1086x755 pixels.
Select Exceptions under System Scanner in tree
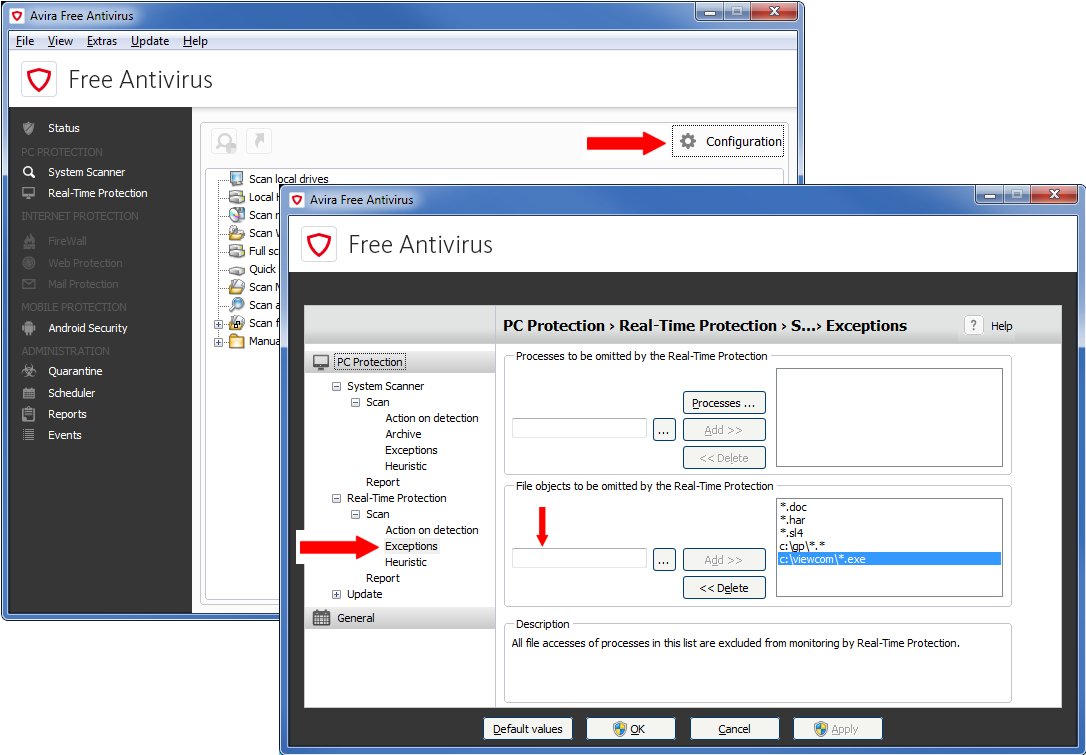pyautogui.click(x=411, y=450)
